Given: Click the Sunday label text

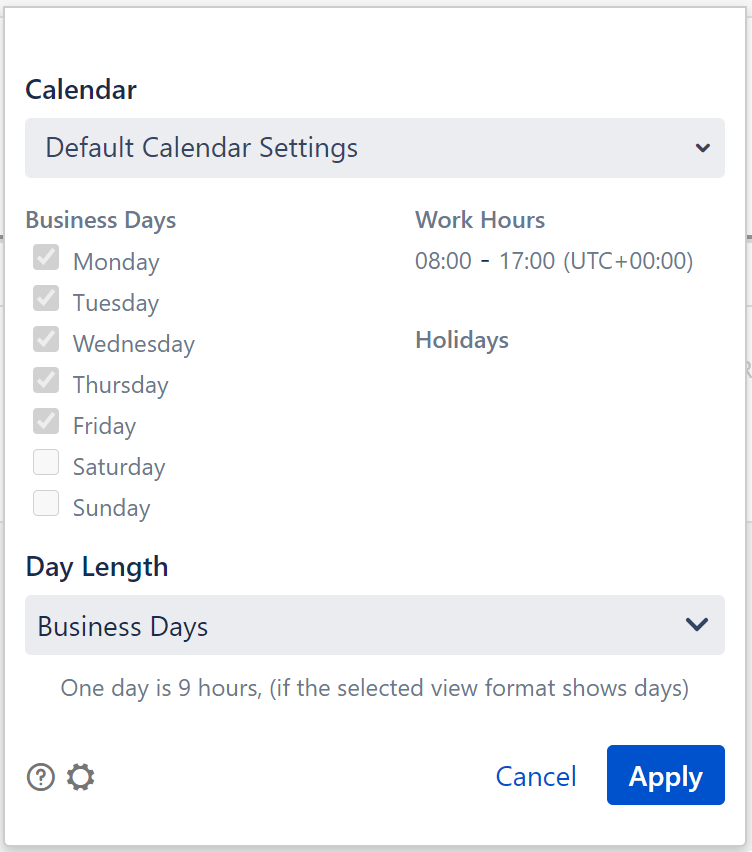Looking at the screenshot, I should point(111,508).
